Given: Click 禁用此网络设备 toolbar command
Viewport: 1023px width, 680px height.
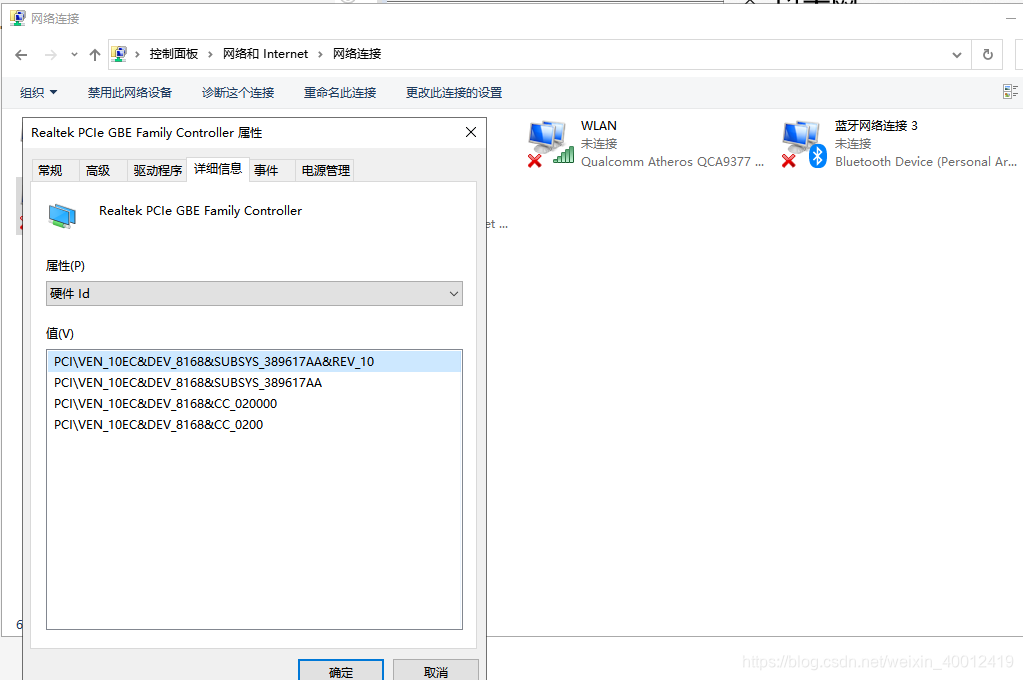Looking at the screenshot, I should [130, 93].
